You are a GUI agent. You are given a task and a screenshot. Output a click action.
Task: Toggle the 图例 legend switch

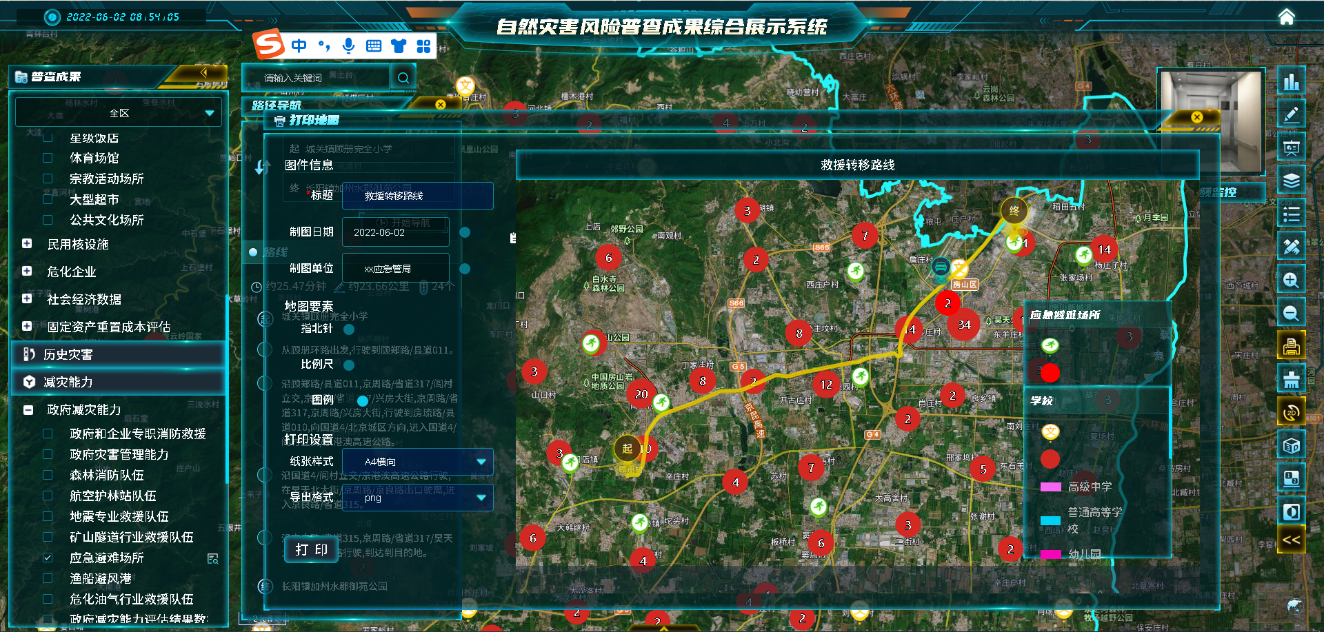click(x=362, y=401)
